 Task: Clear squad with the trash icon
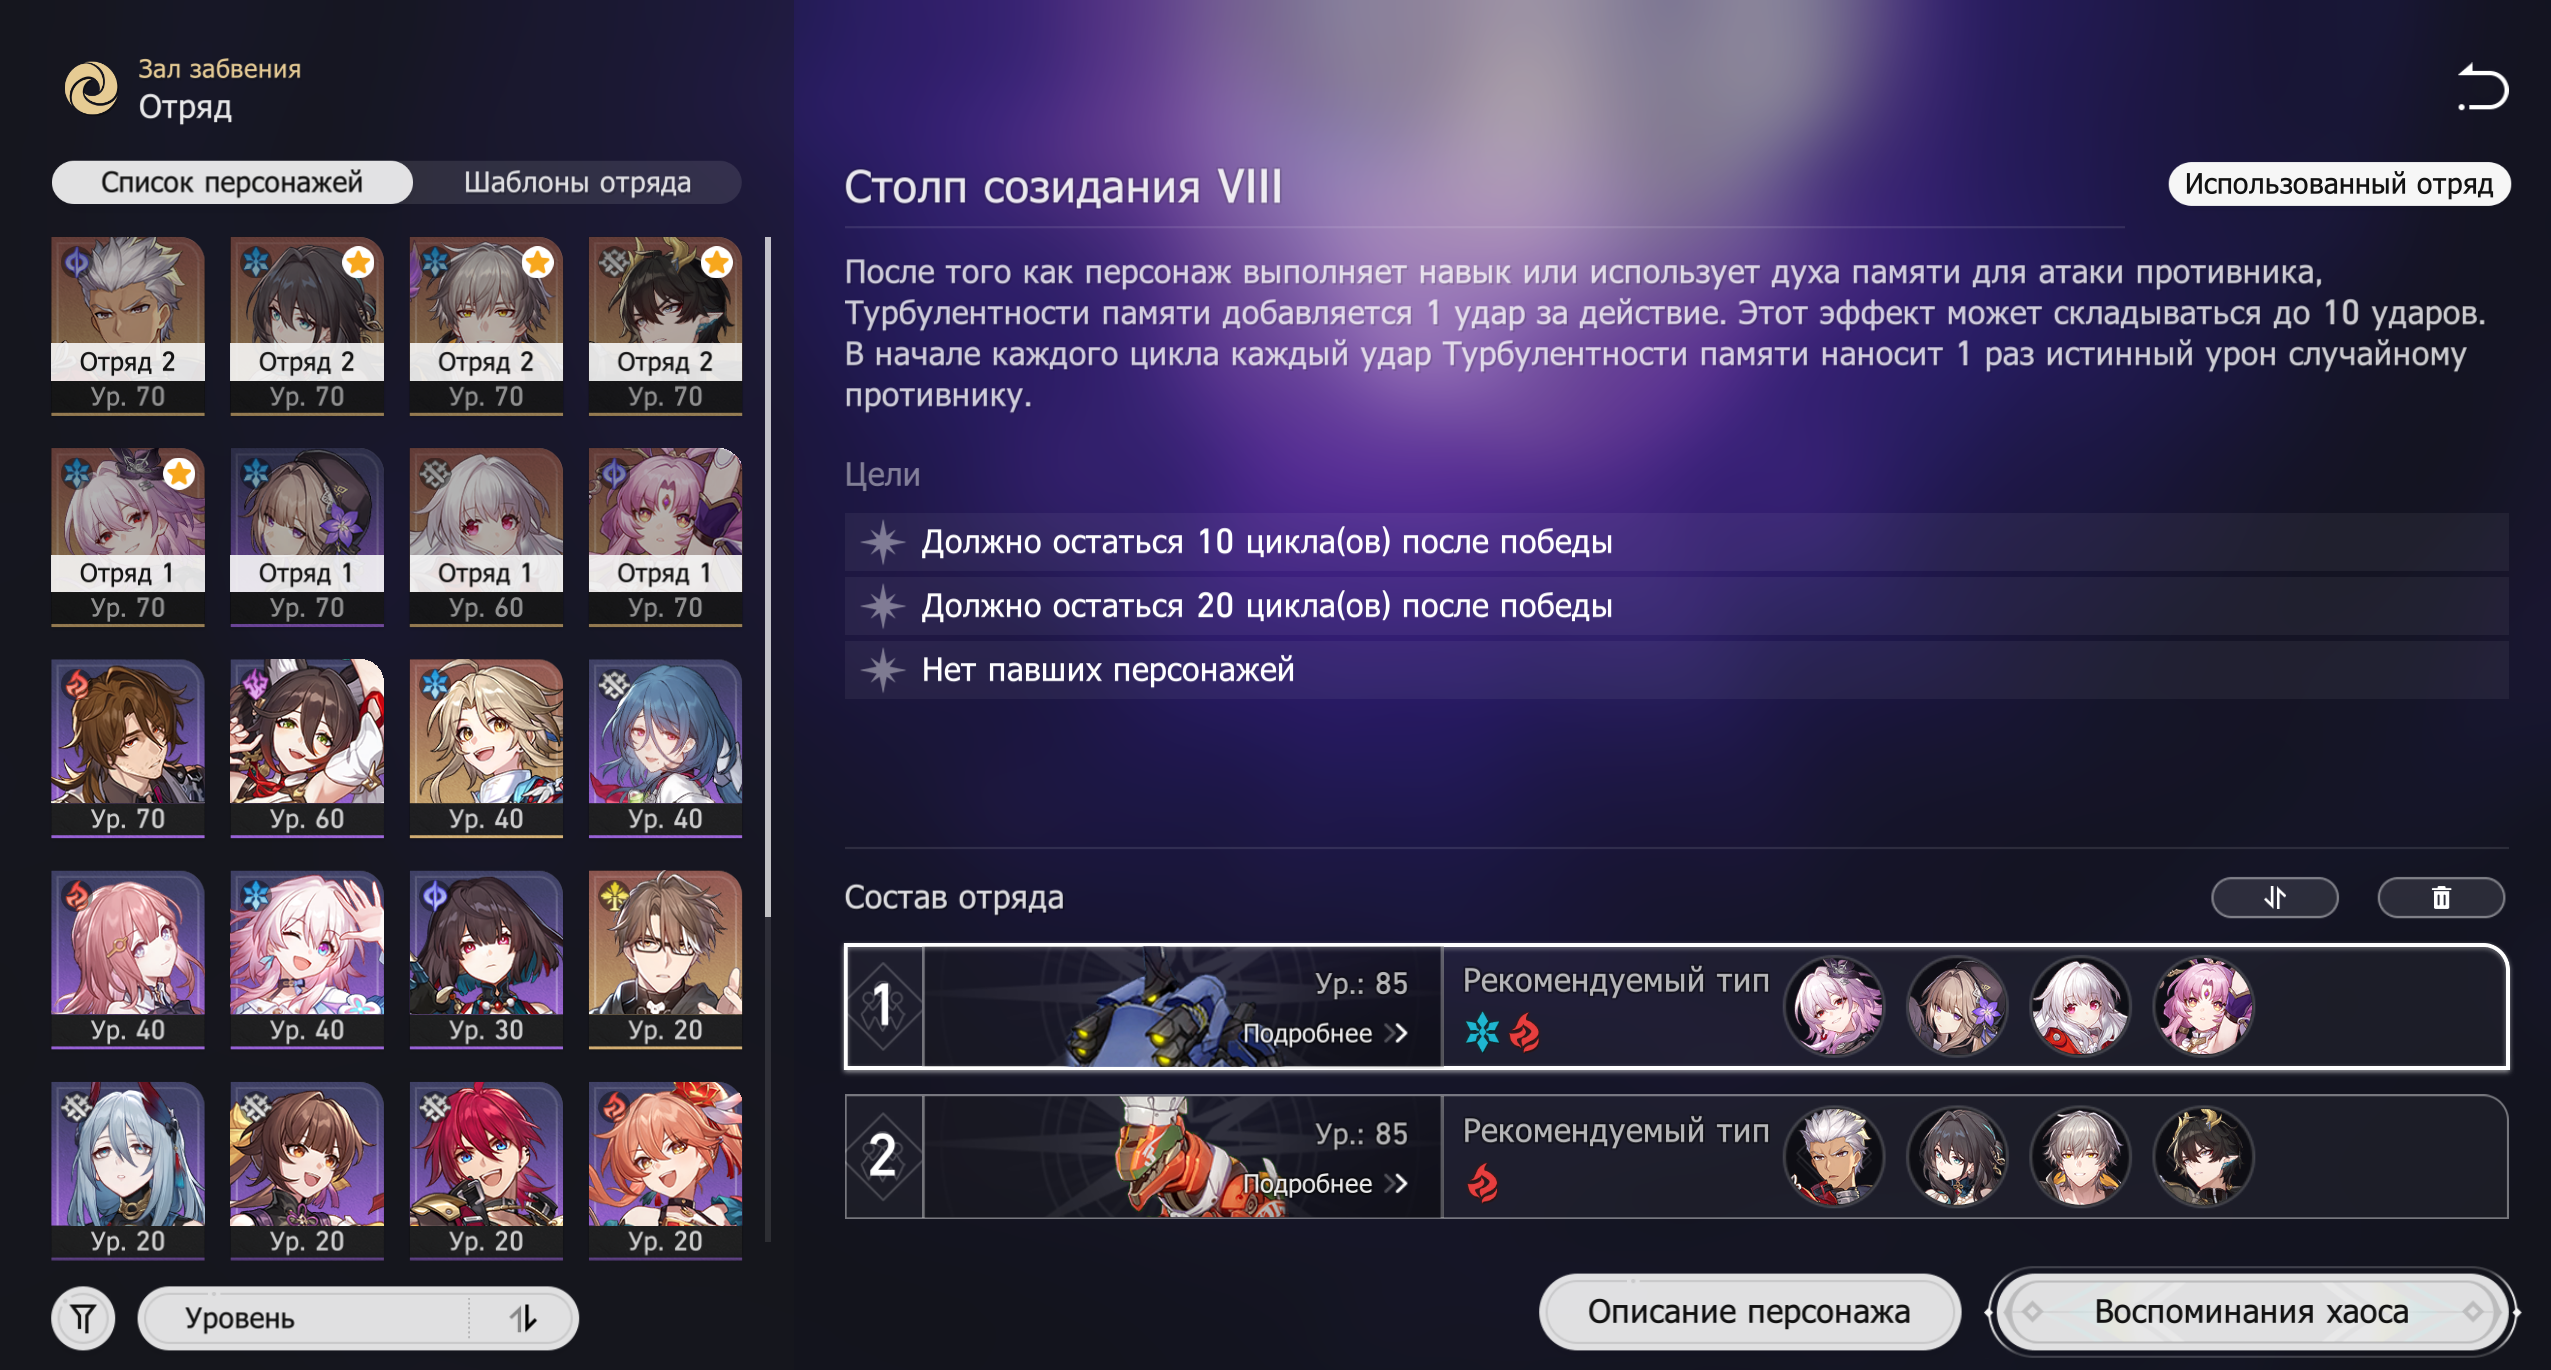pyautogui.click(x=2440, y=897)
